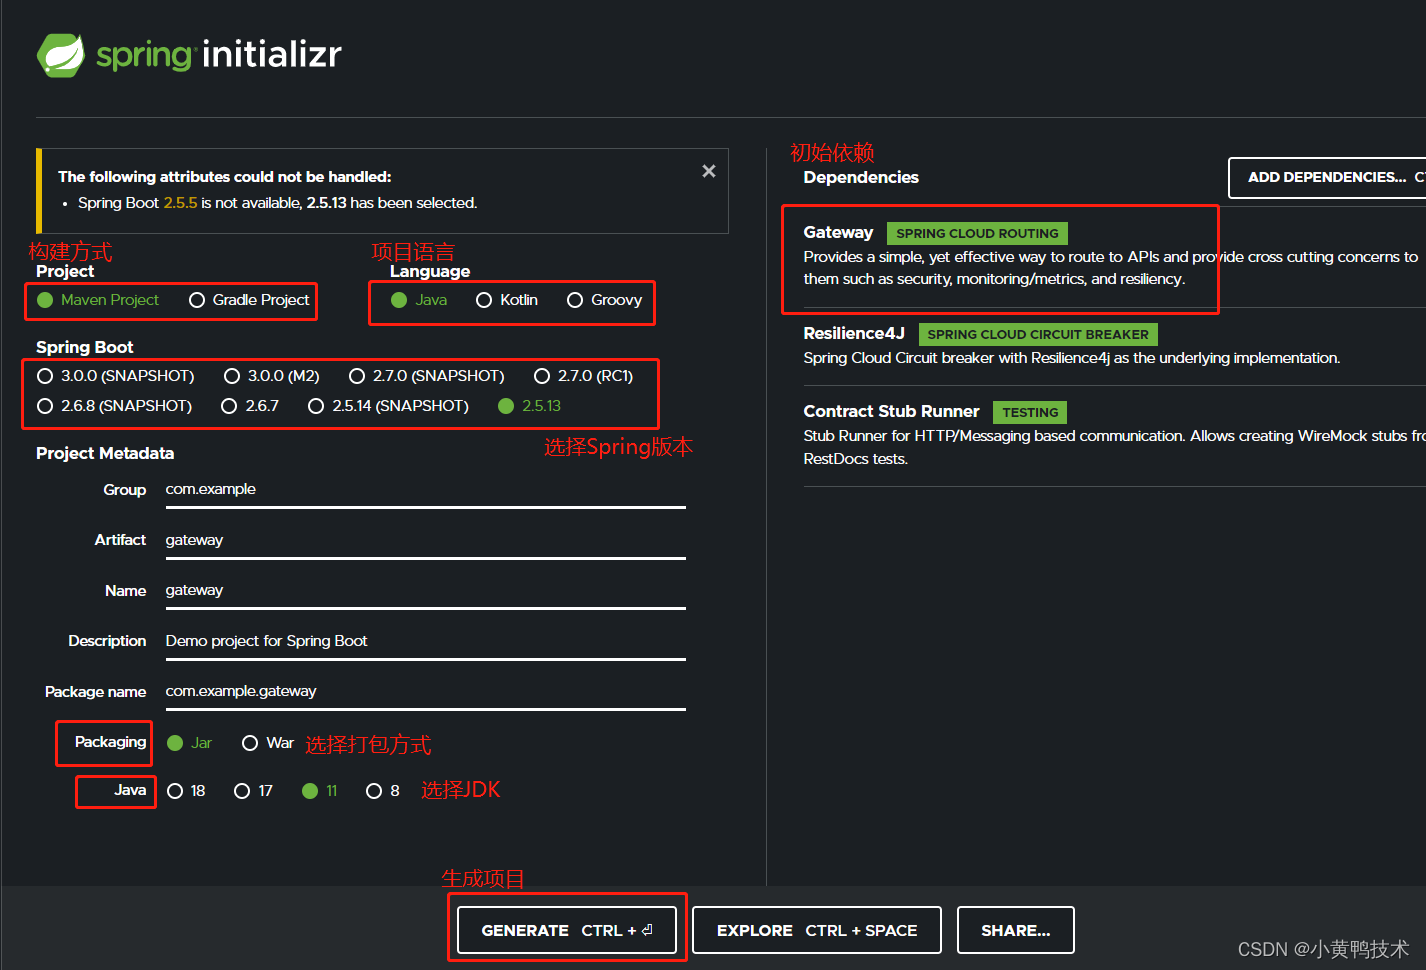The image size is (1426, 970).
Task: Click the CSDN attribution link
Action: pos(1325,948)
